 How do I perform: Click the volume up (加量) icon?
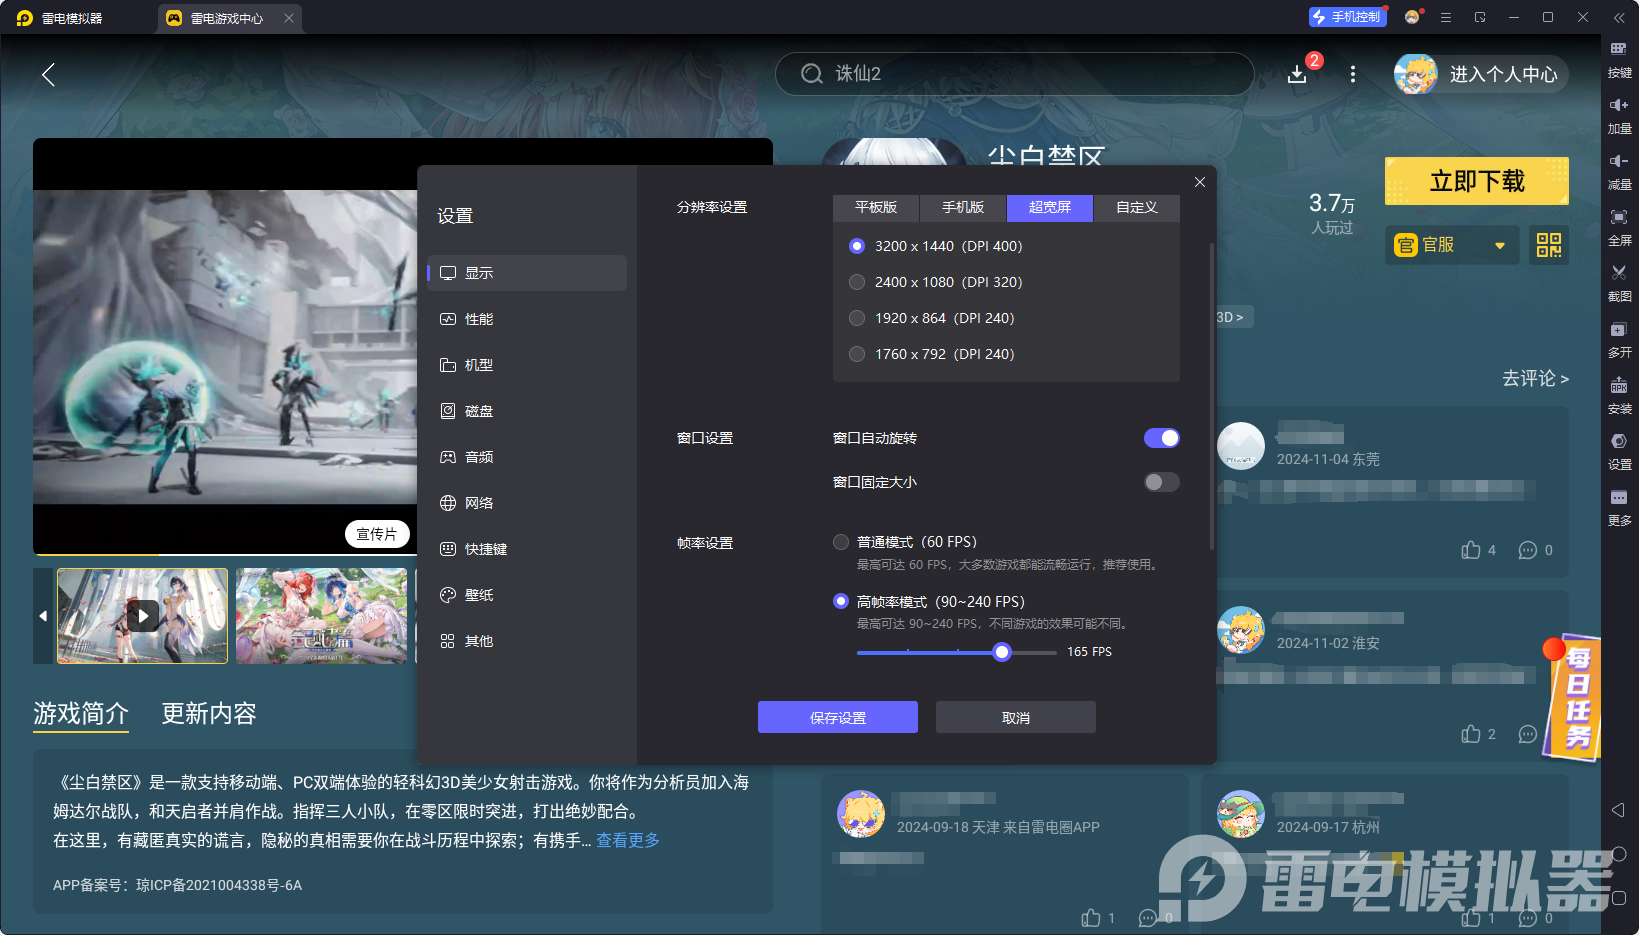[1619, 105]
